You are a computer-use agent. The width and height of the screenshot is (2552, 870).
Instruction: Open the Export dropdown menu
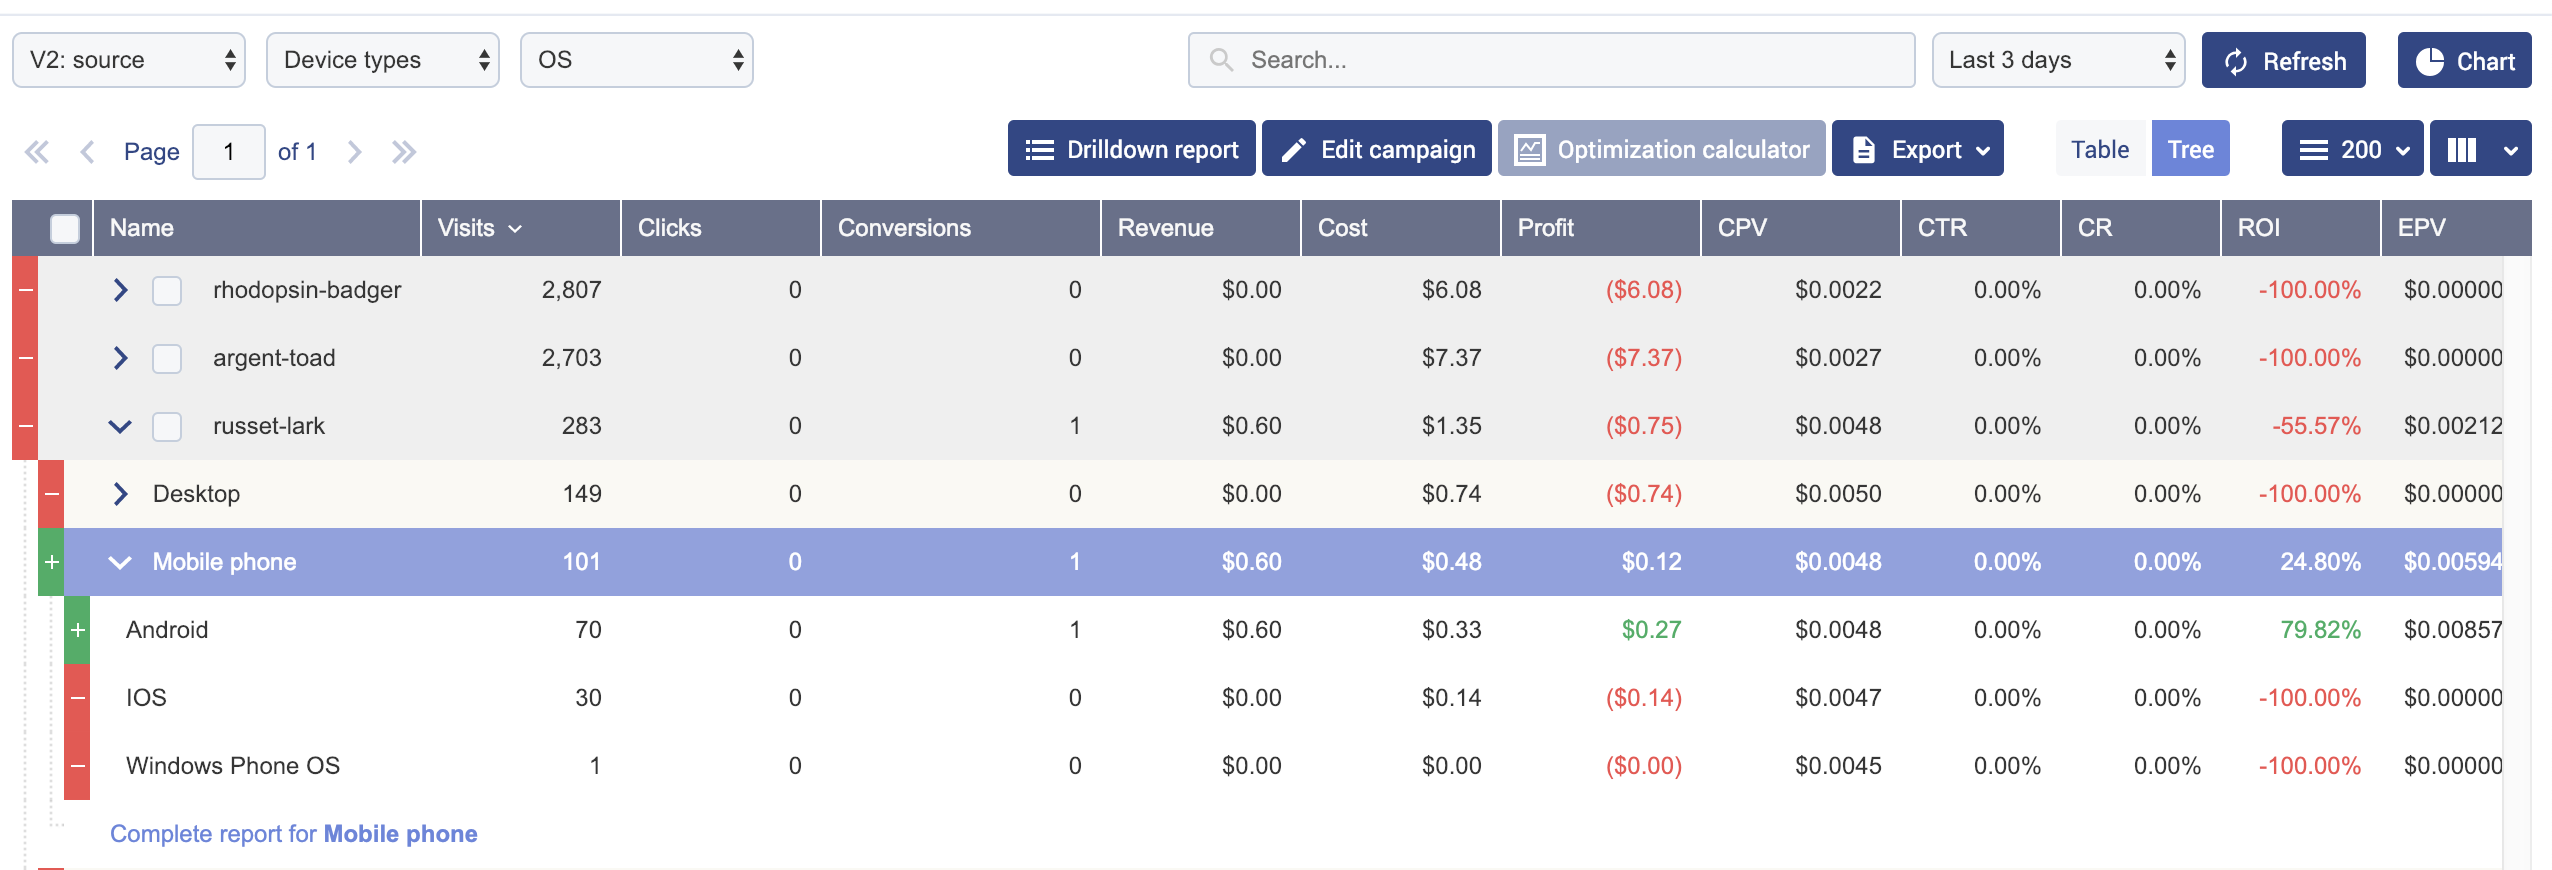1917,149
